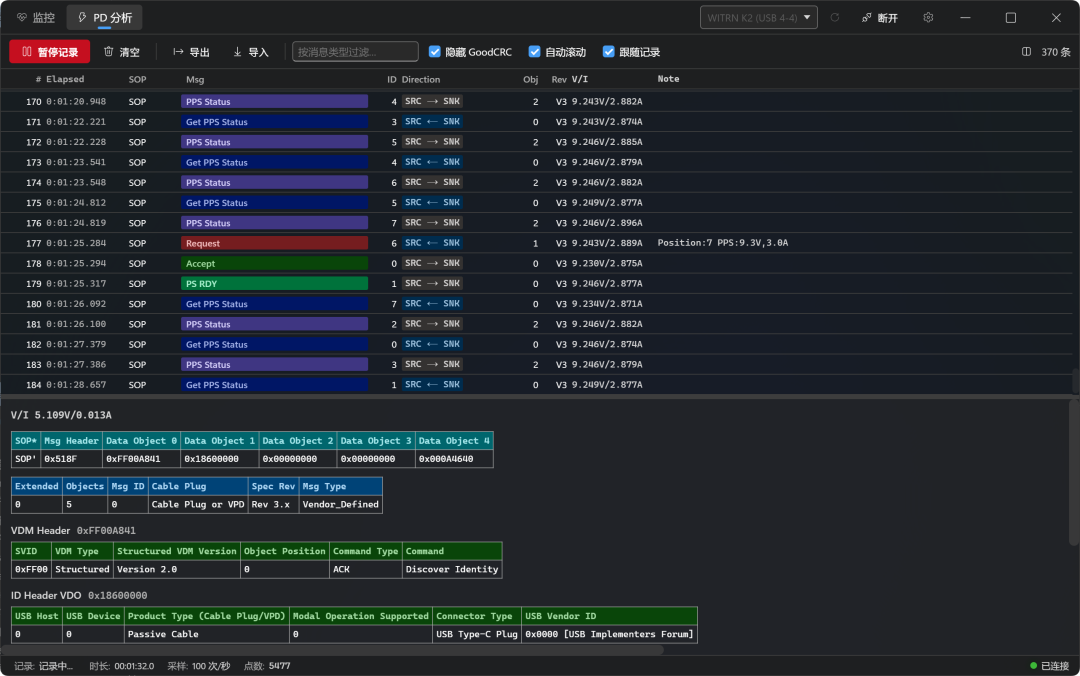The width and height of the screenshot is (1080, 676).
Task: Click the Discover Identity command cell
Action: [452, 569]
